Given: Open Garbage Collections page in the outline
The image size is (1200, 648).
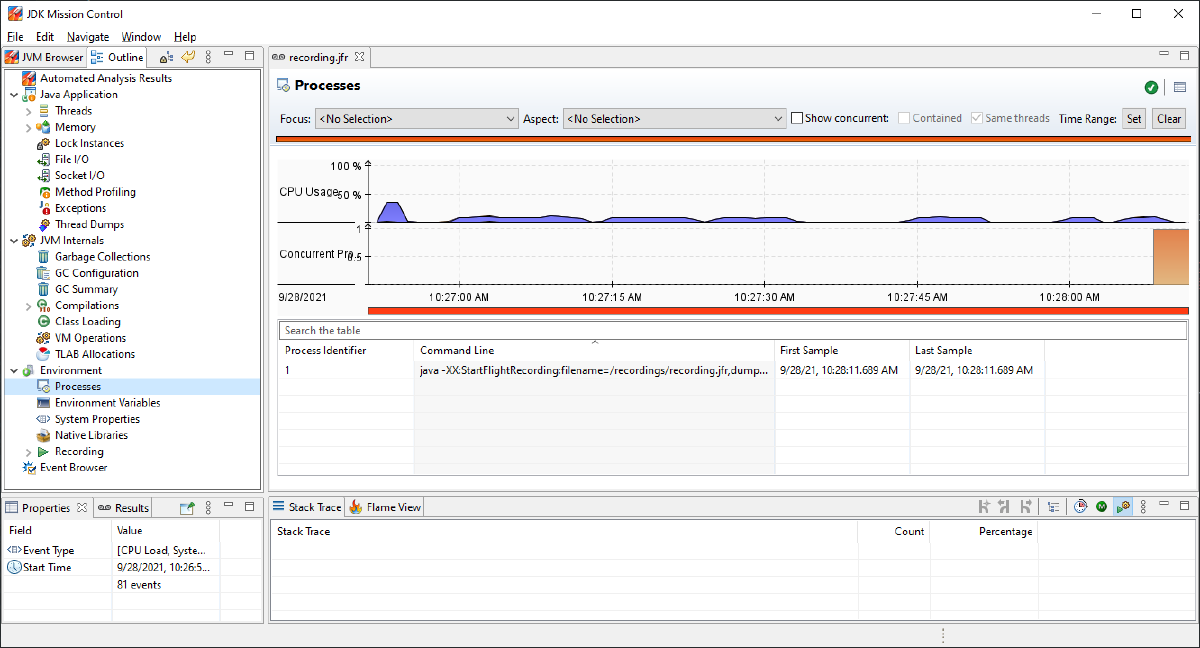Looking at the screenshot, I should click(x=102, y=257).
